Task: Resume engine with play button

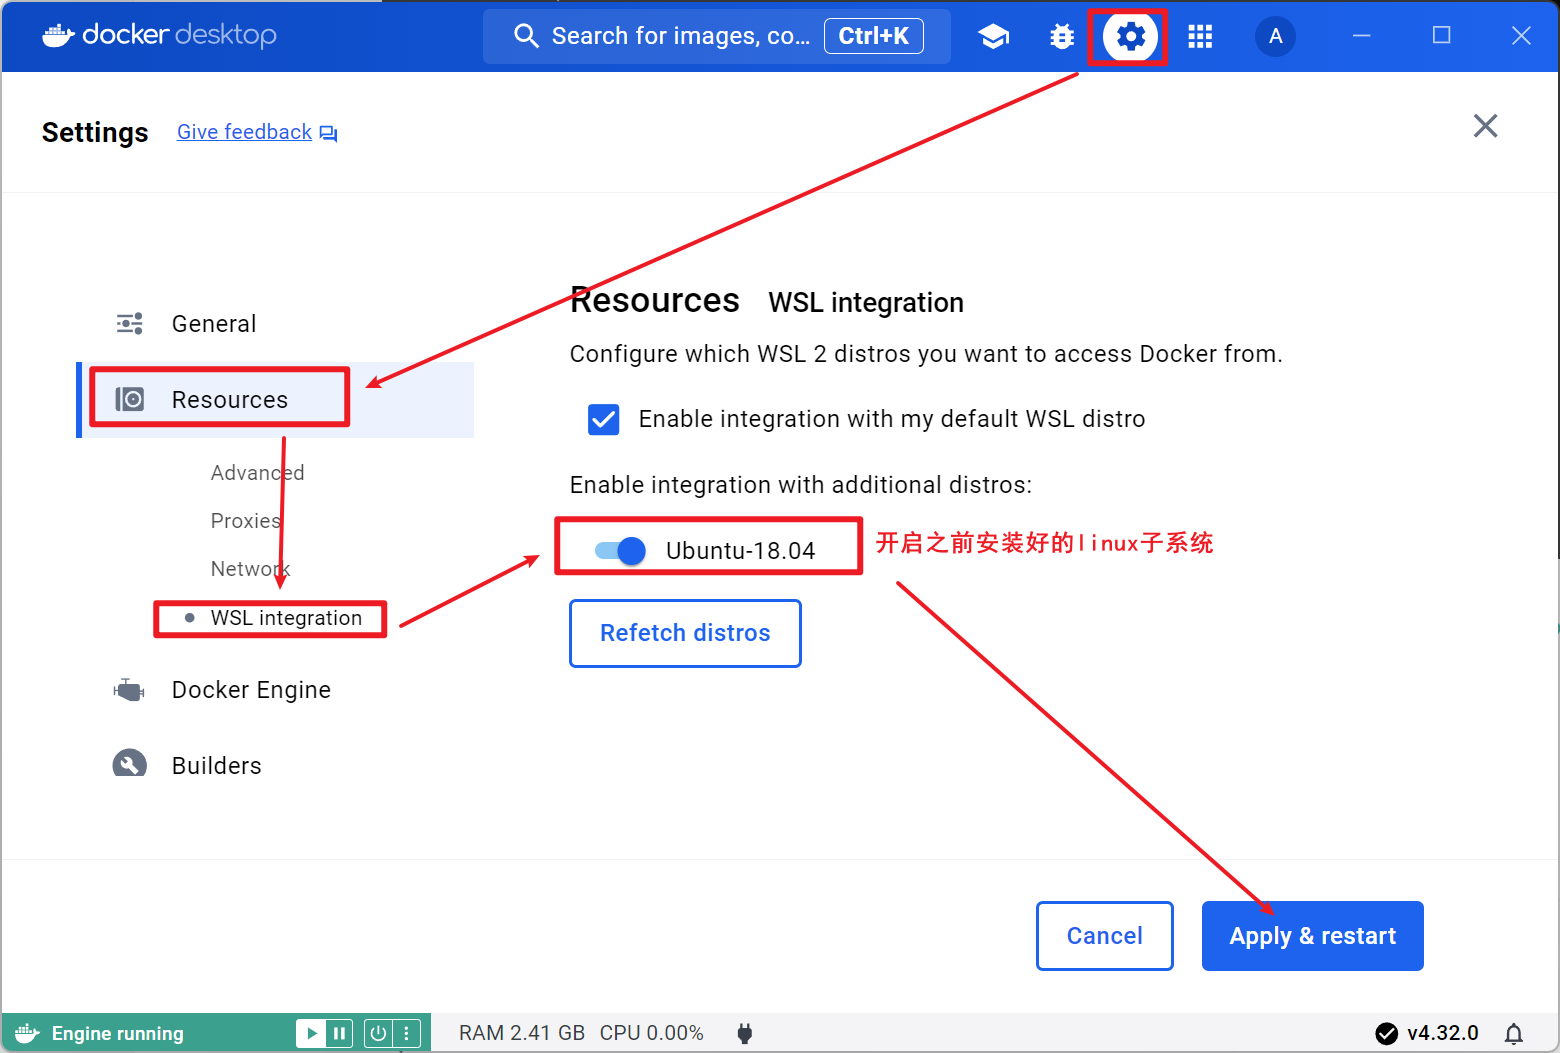Action: [311, 1033]
